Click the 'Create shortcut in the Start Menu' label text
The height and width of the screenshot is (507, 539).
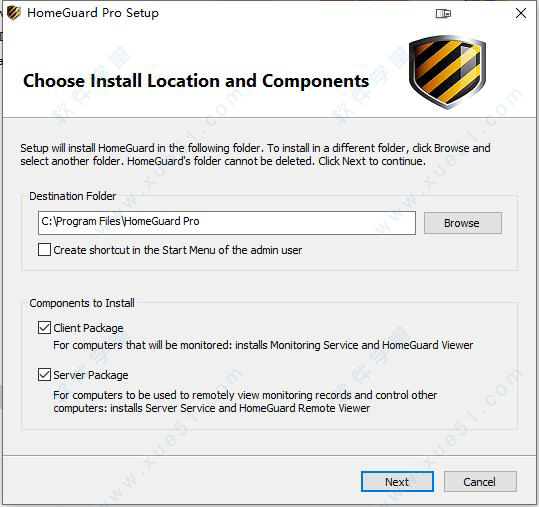[x=177, y=250]
